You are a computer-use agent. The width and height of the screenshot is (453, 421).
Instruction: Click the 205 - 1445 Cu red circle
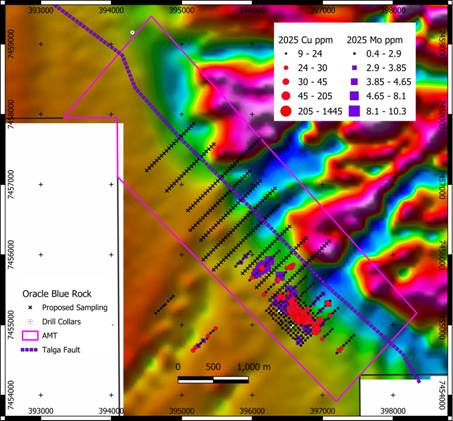pos(286,111)
